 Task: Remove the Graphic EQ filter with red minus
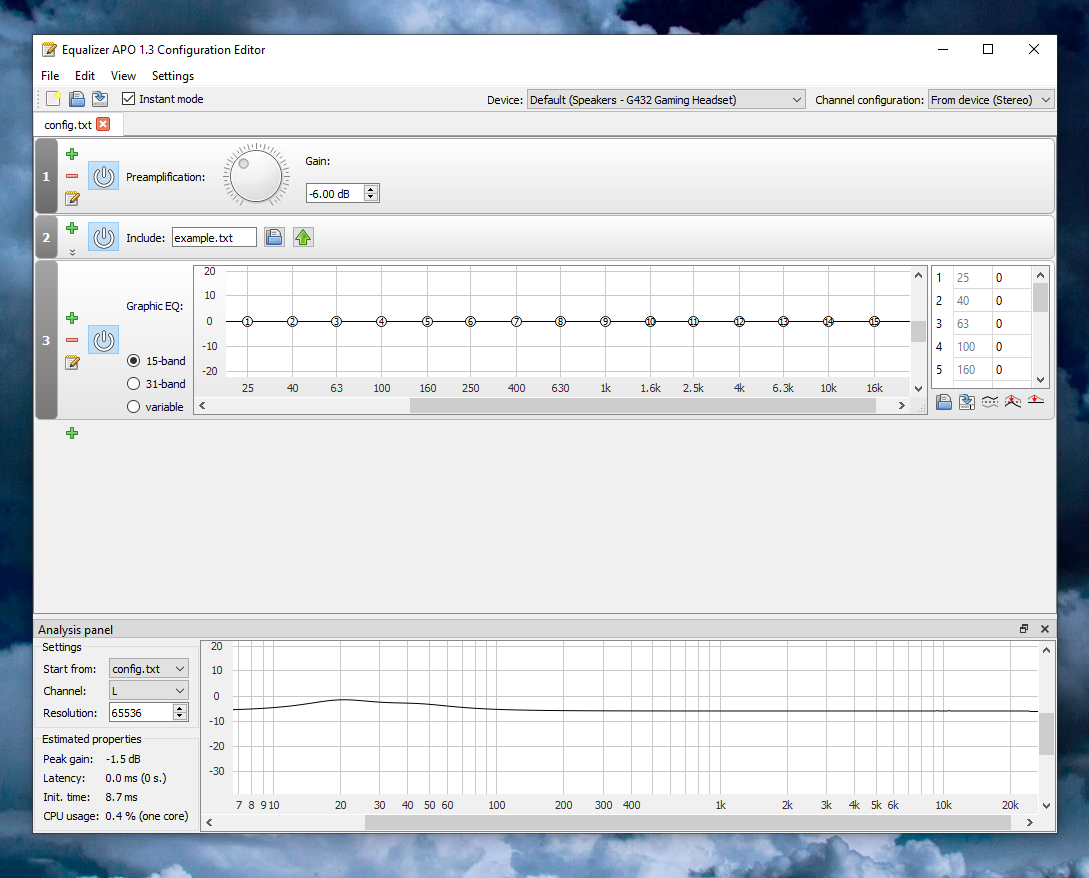[72, 340]
